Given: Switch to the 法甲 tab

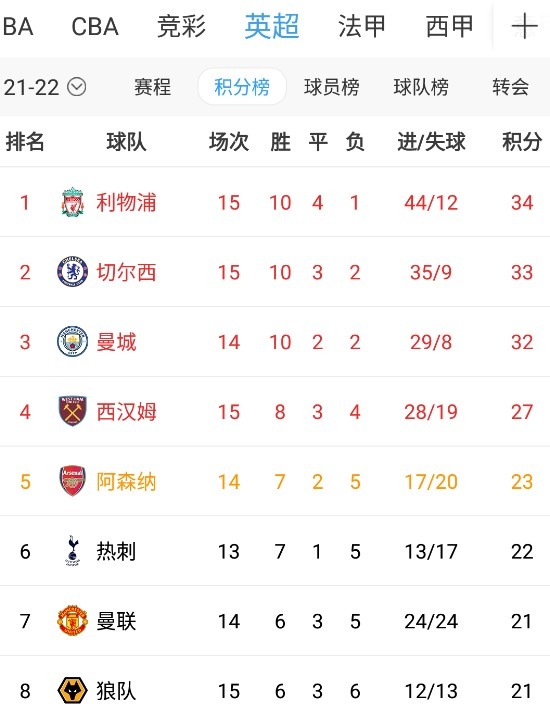Looking at the screenshot, I should tap(361, 26).
